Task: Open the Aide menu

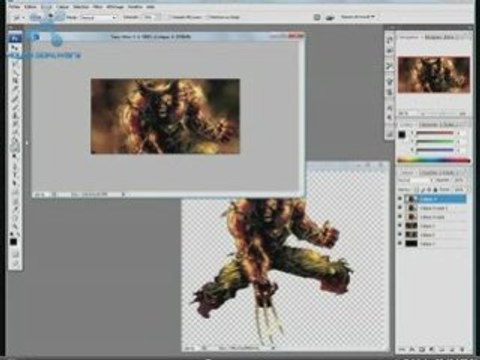Action: click(150, 6)
